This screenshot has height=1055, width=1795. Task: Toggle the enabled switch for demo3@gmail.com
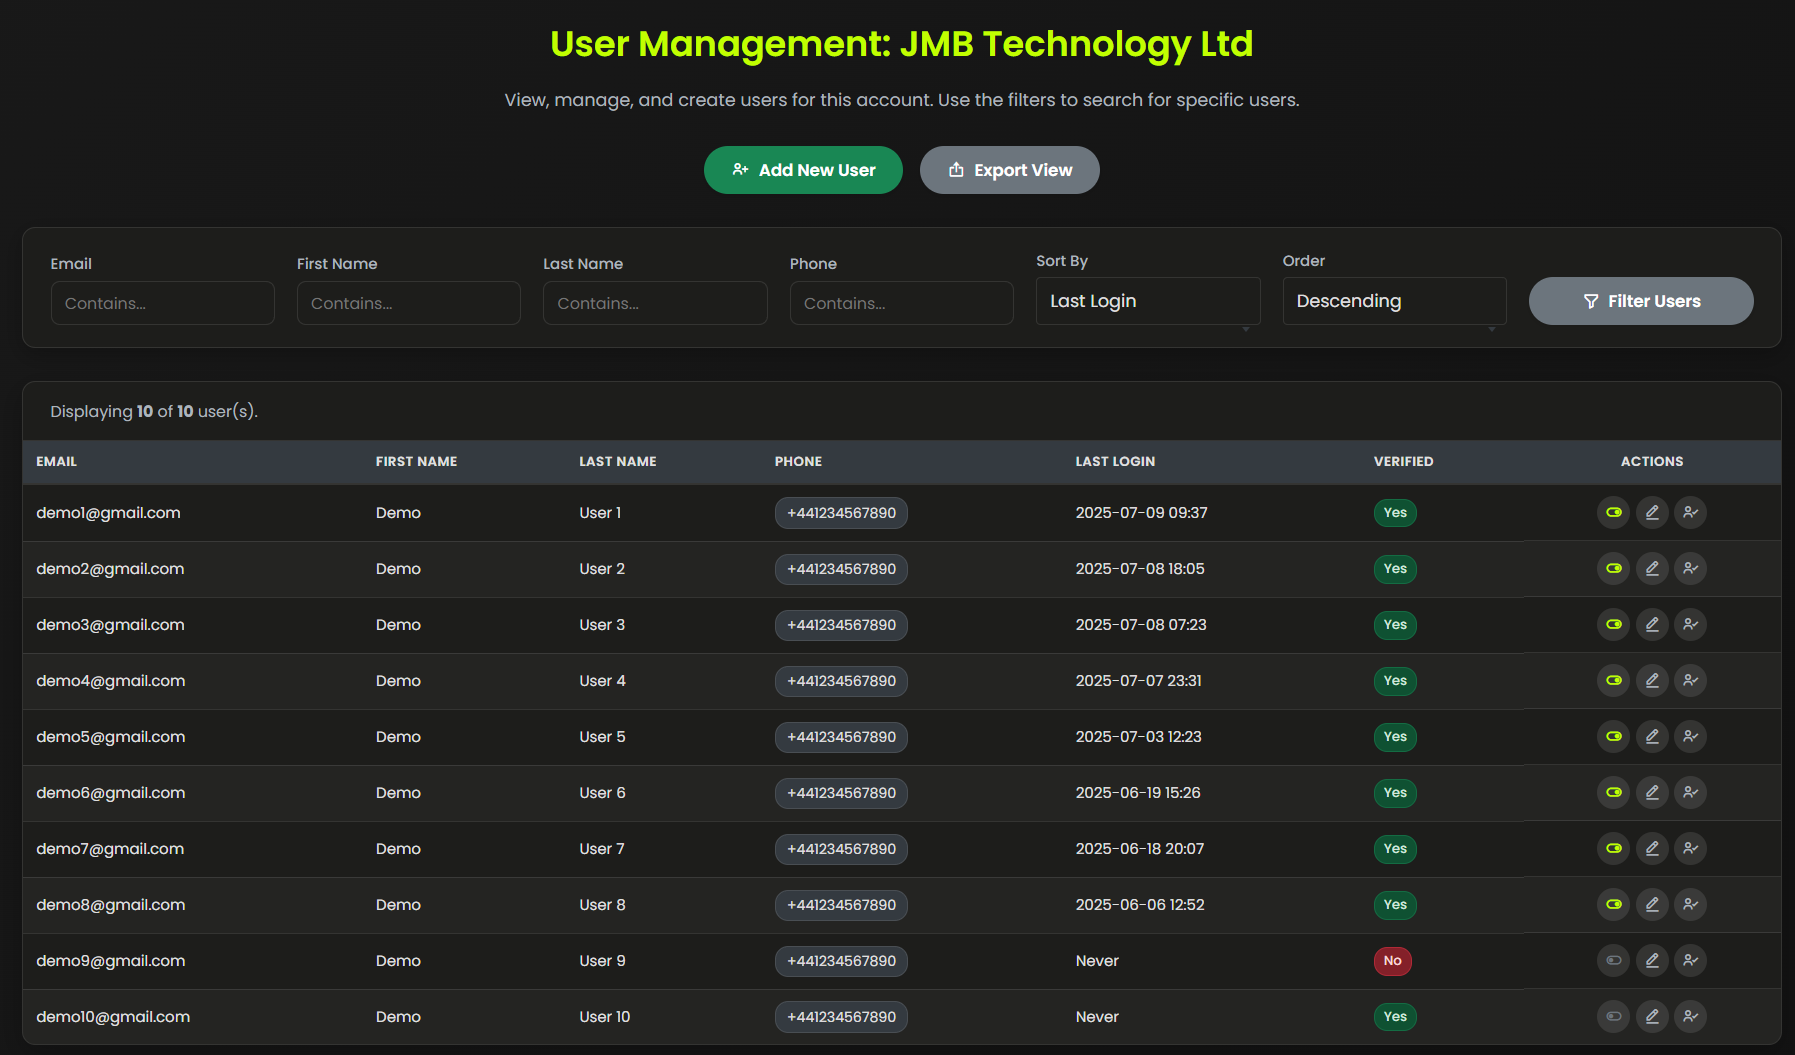[1613, 625]
